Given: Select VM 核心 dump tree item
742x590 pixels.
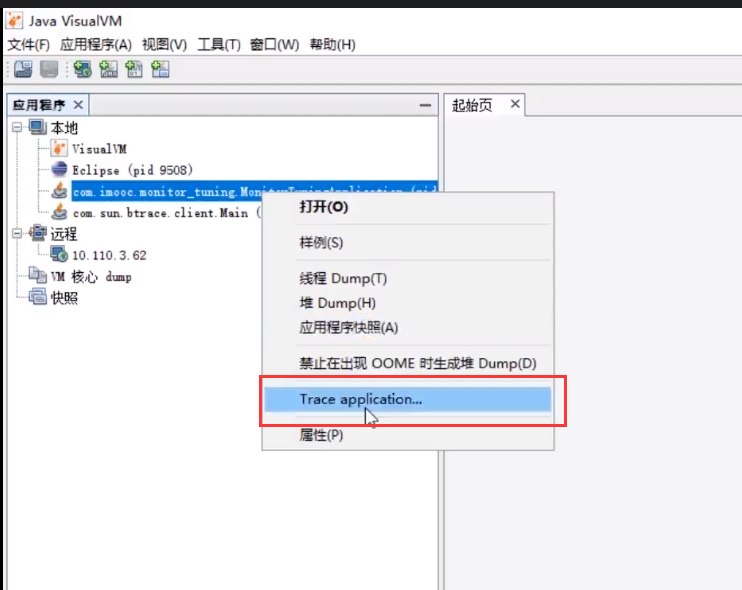Looking at the screenshot, I should coord(91,276).
